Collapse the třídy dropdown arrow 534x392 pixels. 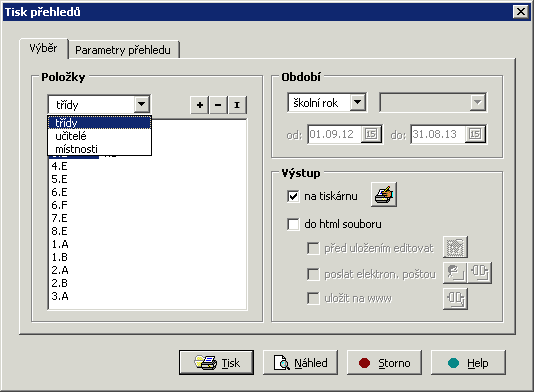click(142, 104)
